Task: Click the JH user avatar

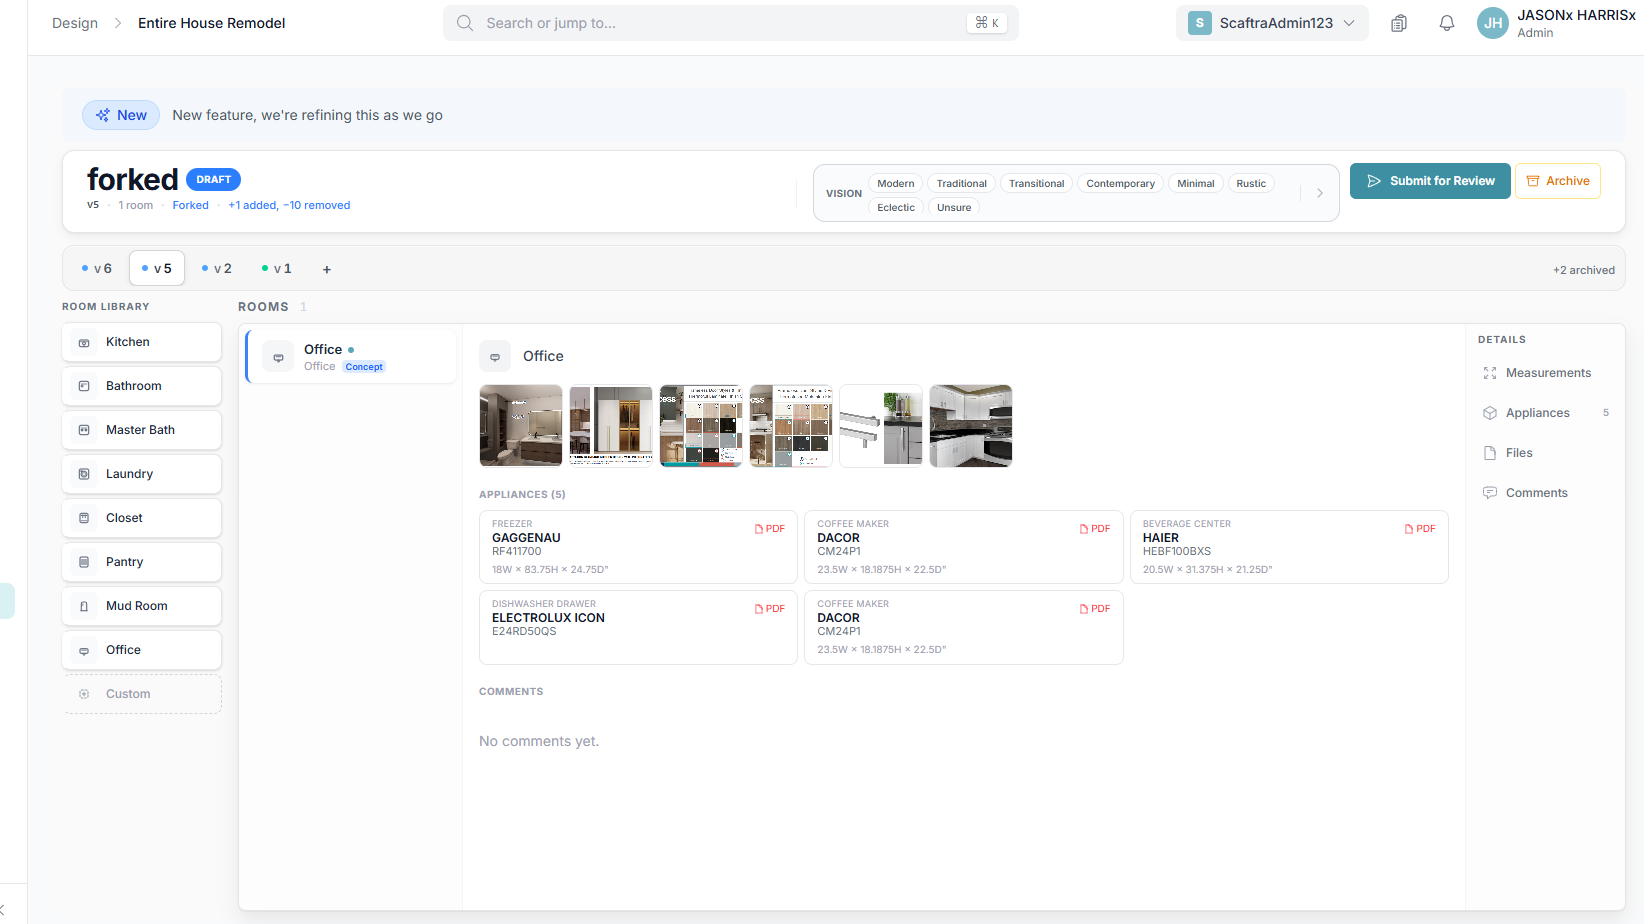Action: pyautogui.click(x=1493, y=23)
